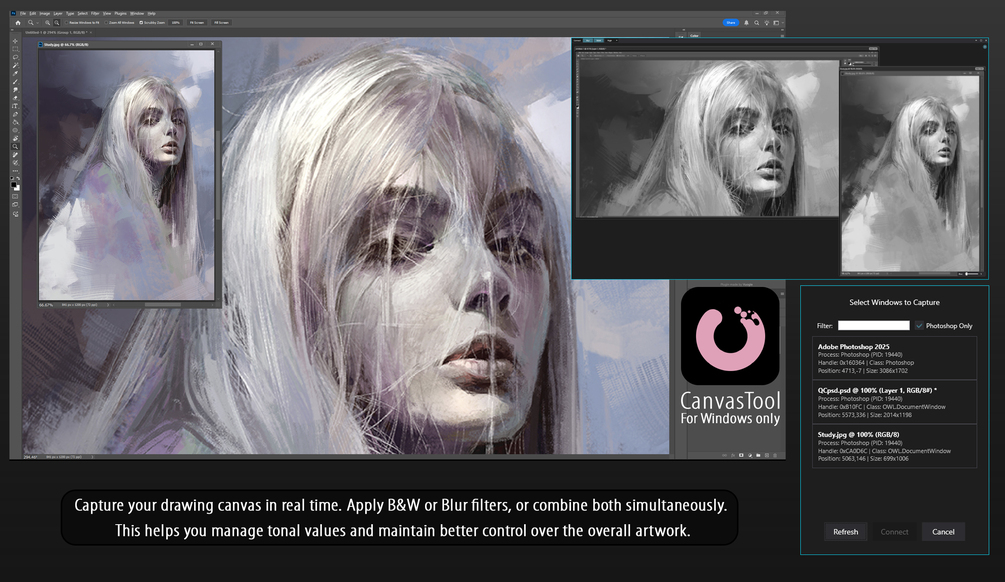Click the blue Share button

click(x=731, y=22)
